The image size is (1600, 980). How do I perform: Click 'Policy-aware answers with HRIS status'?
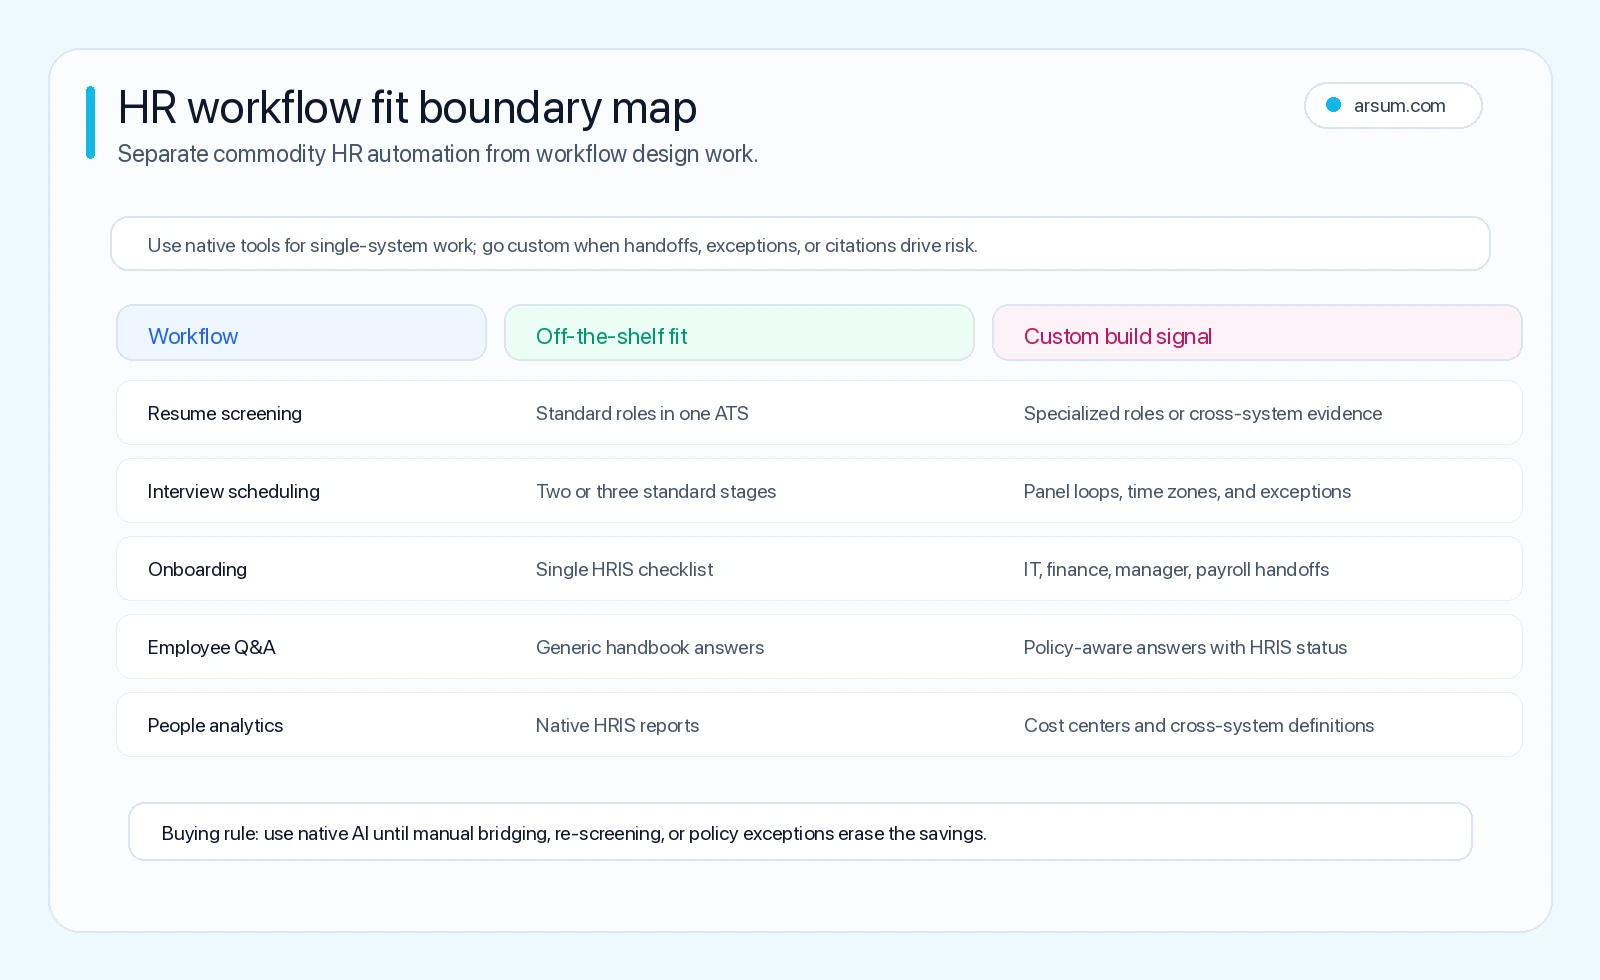pyautogui.click(x=1185, y=647)
